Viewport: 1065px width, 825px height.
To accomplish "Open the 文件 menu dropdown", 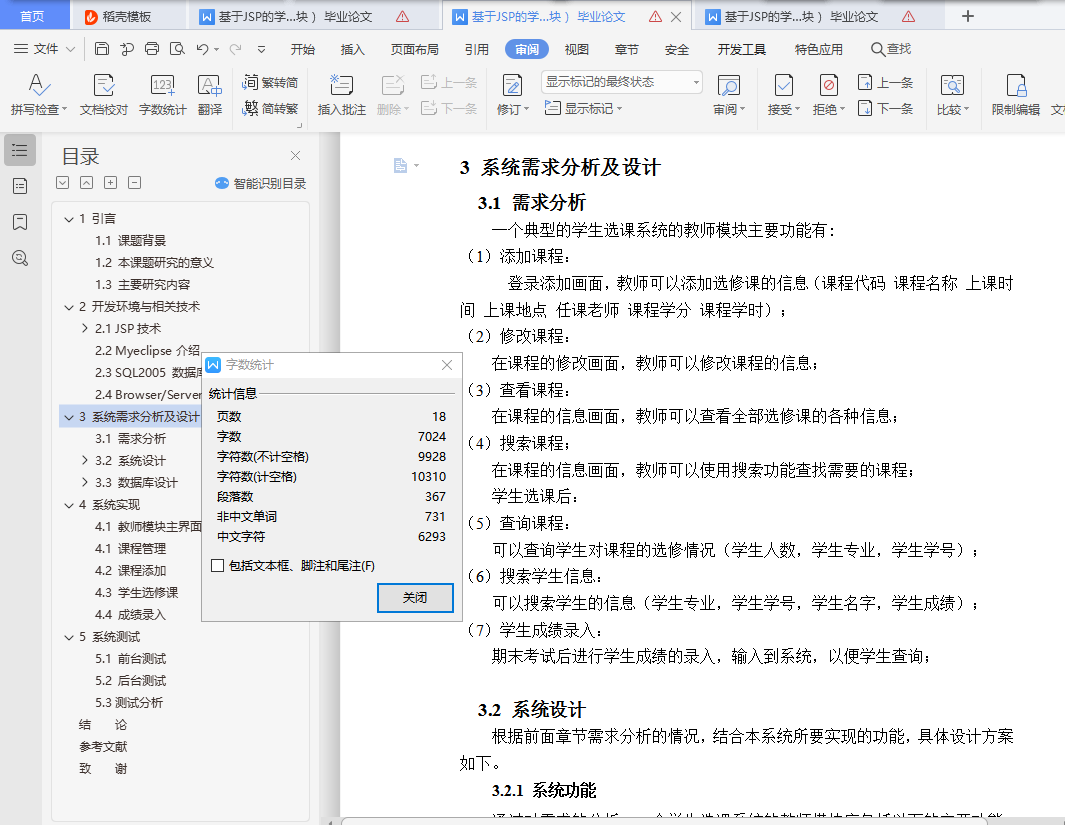I will 44,49.
